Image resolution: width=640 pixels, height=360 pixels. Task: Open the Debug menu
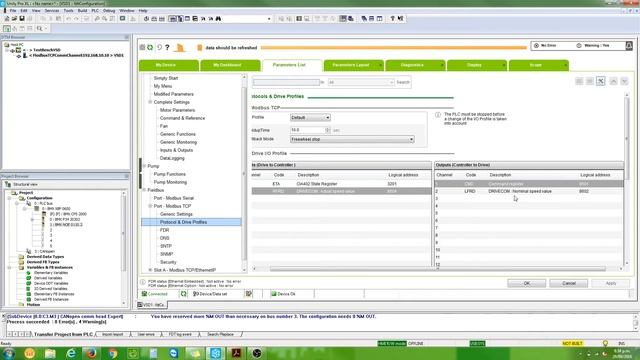tap(109, 11)
